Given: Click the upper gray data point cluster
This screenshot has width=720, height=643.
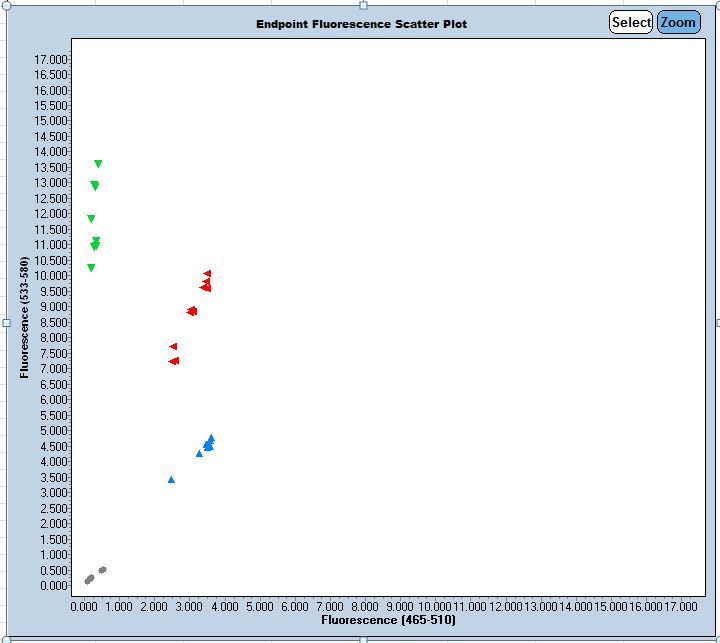Looking at the screenshot, I should click(102, 570).
